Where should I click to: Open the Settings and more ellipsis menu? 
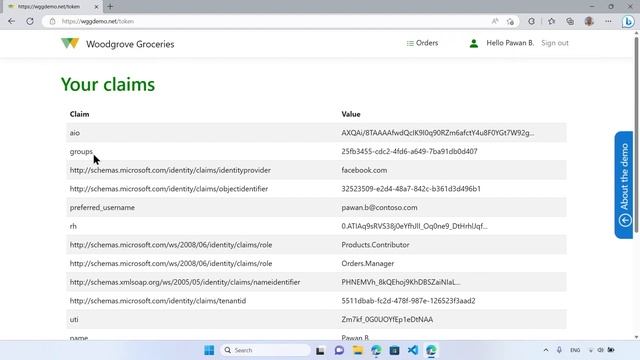click(x=608, y=21)
